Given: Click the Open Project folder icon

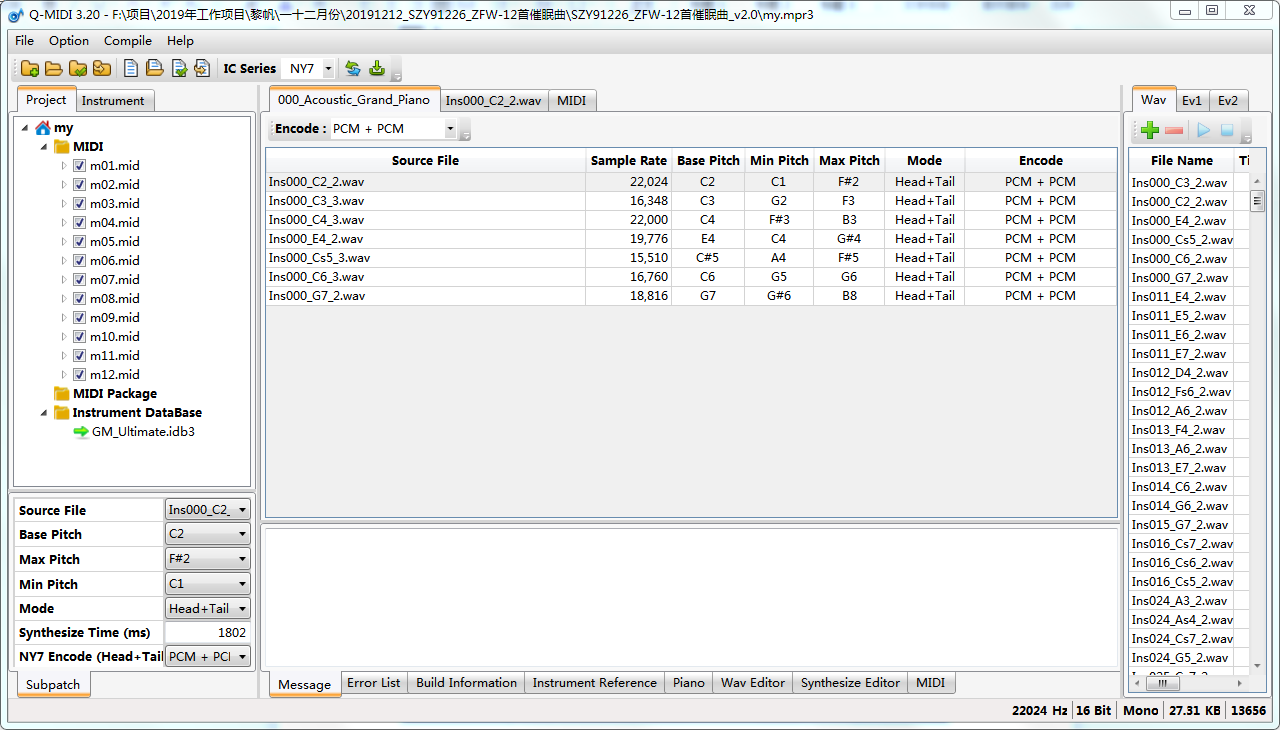Looking at the screenshot, I should 54,69.
